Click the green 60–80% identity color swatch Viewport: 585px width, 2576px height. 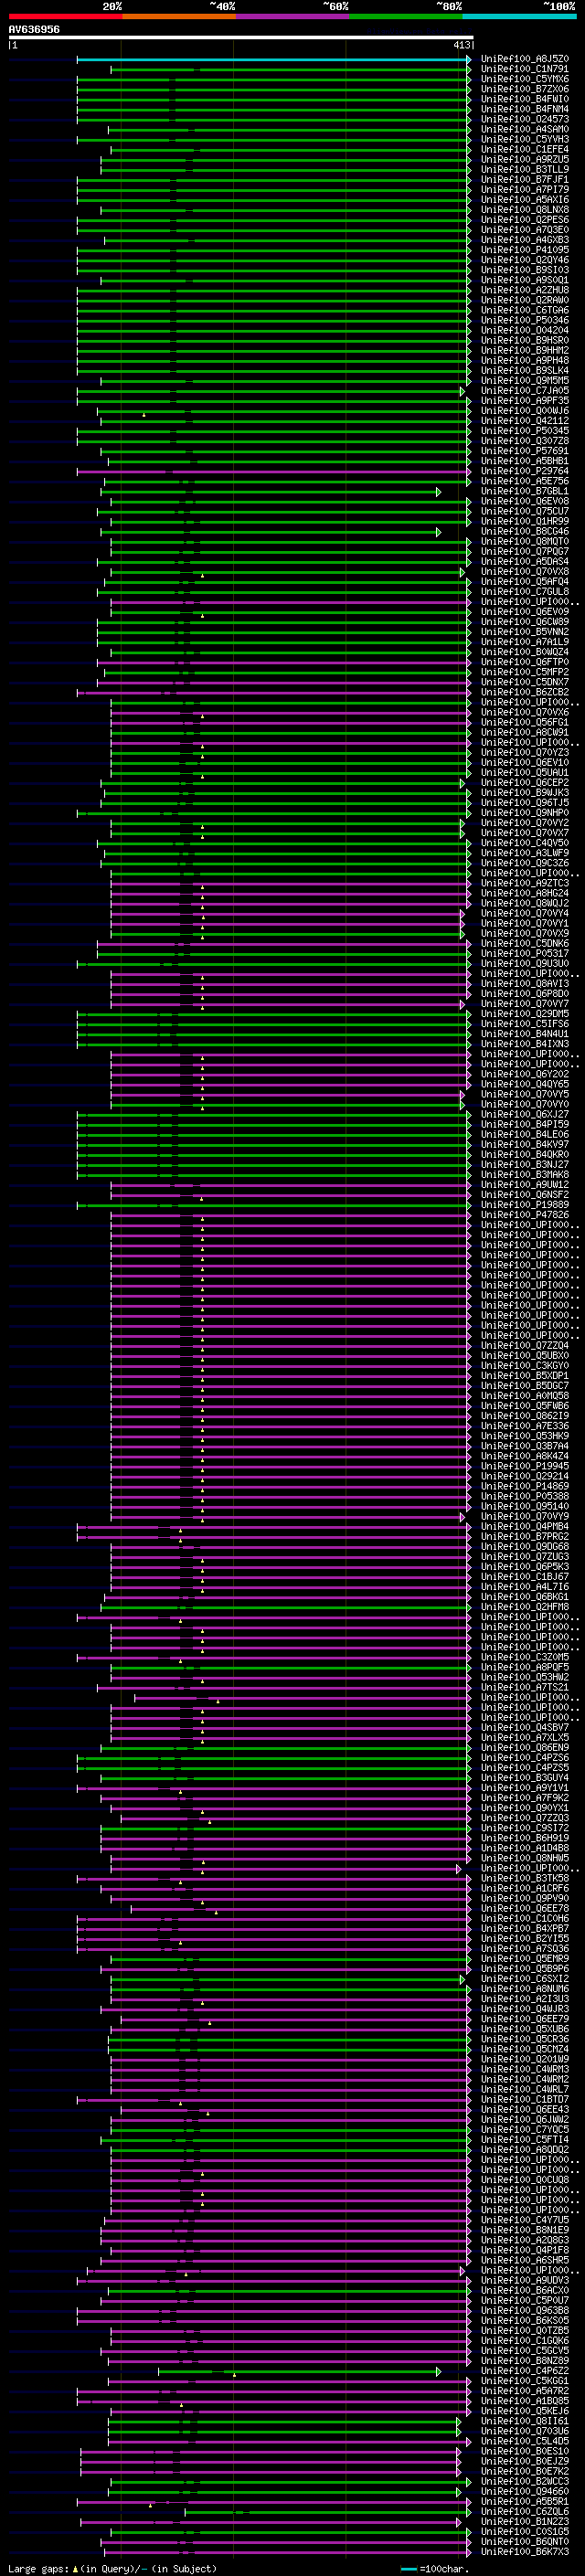coord(405,16)
